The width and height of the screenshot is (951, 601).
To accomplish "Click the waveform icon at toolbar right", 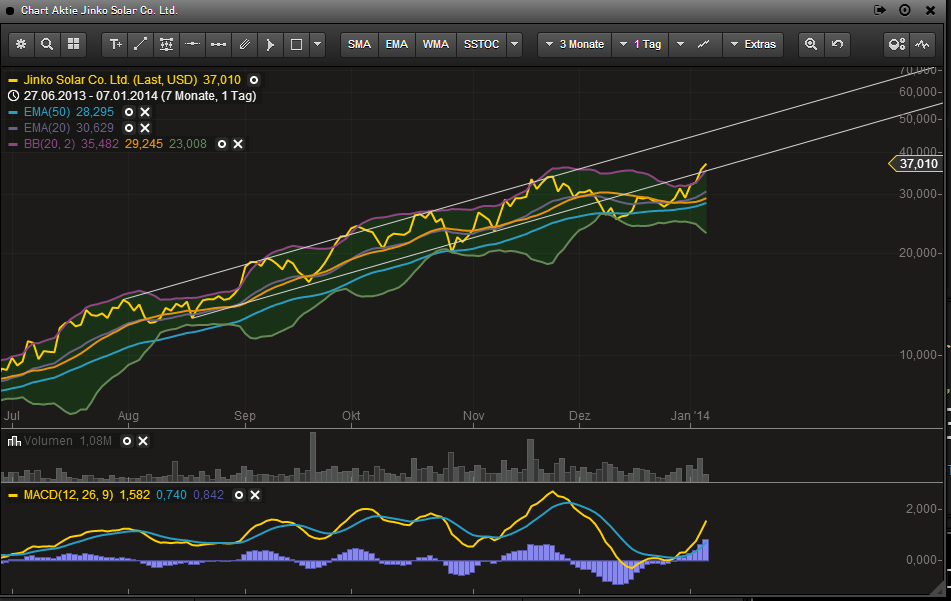I will [x=921, y=44].
